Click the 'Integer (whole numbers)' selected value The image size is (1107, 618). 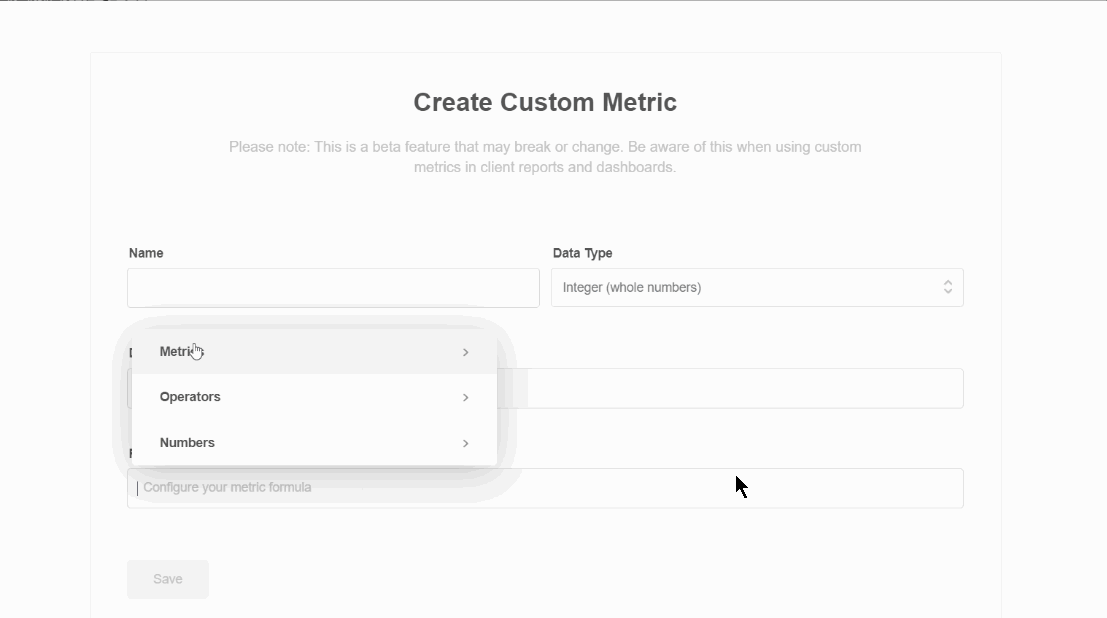[632, 288]
